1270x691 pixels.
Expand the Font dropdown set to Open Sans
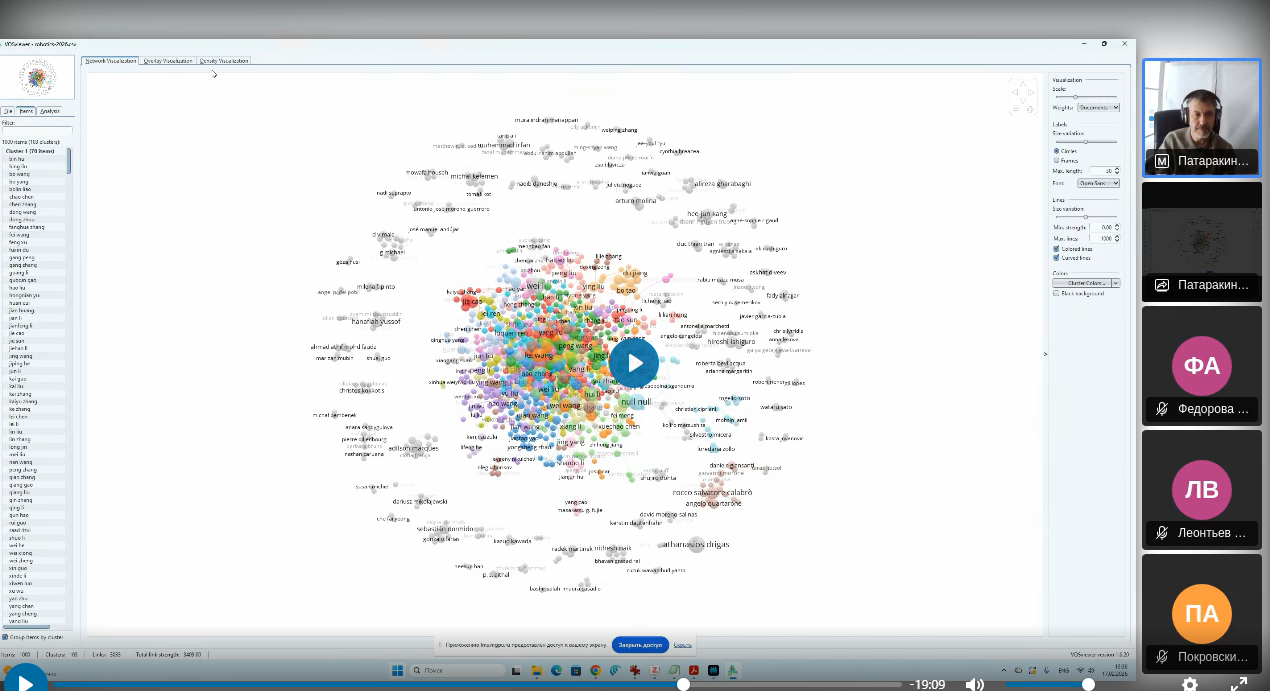click(1098, 183)
